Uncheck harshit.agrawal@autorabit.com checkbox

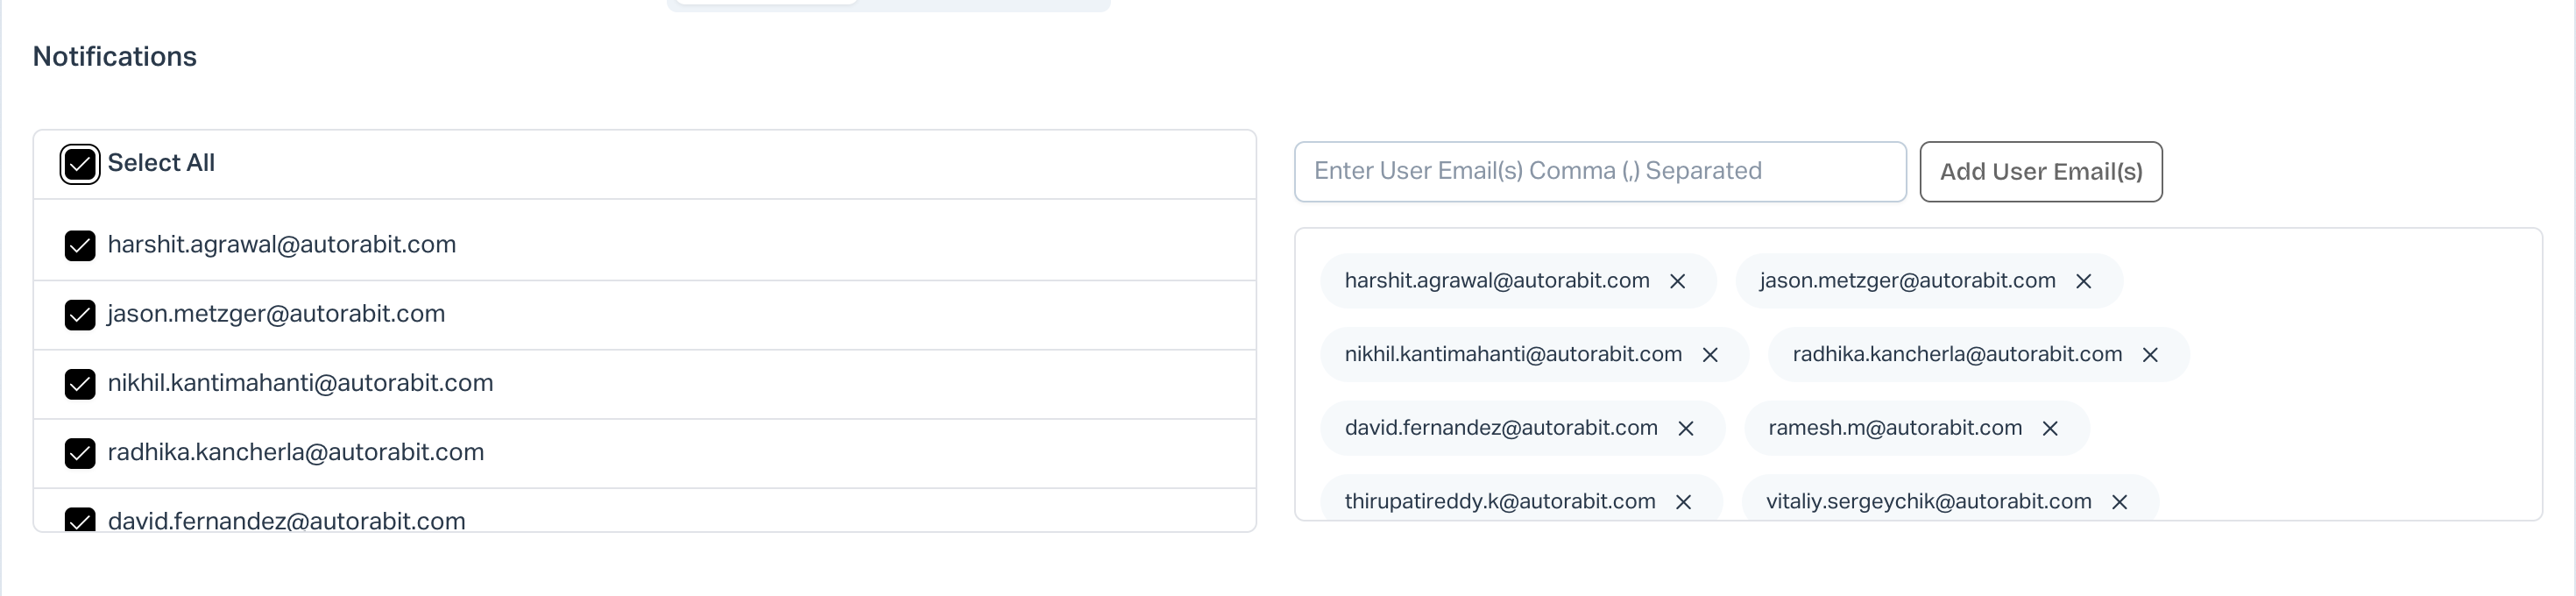[80, 246]
